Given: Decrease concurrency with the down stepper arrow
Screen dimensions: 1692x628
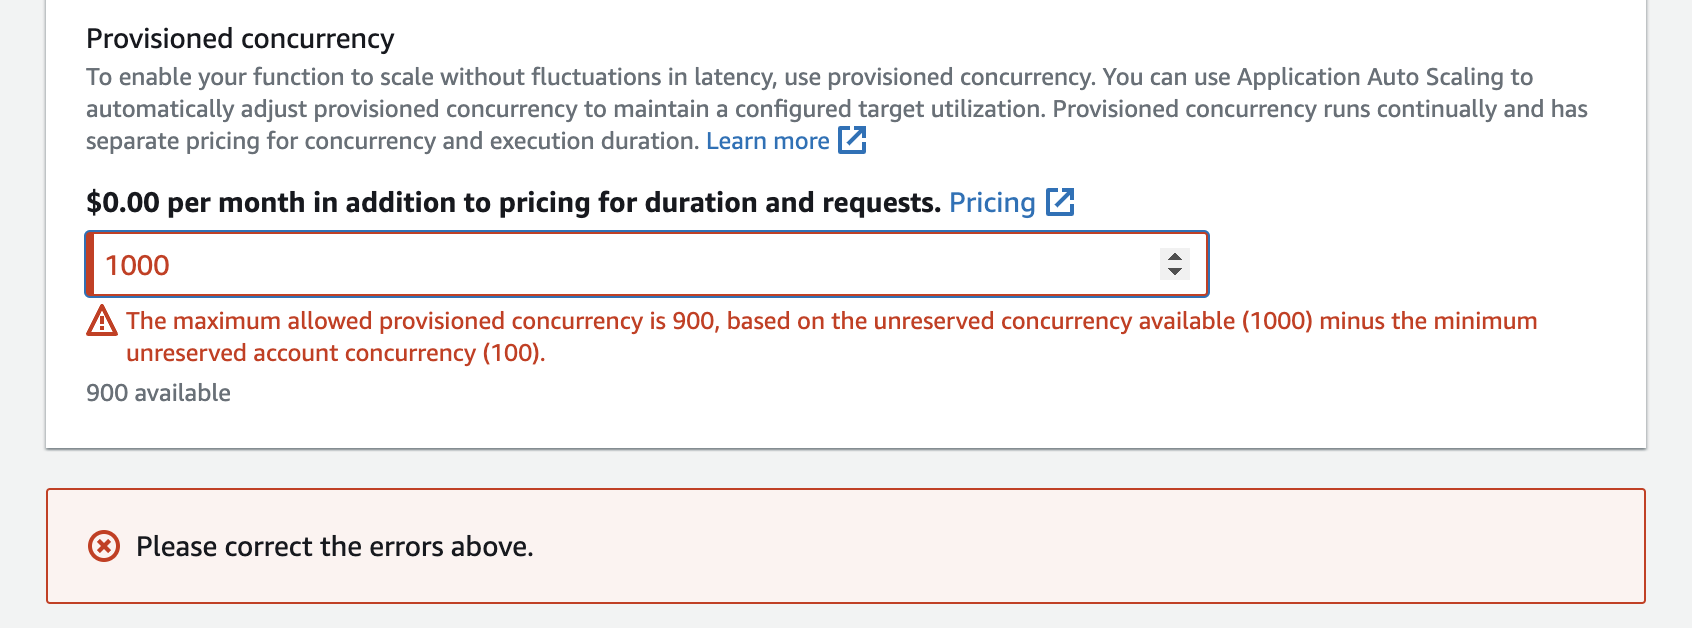Looking at the screenshot, I should pos(1175,272).
